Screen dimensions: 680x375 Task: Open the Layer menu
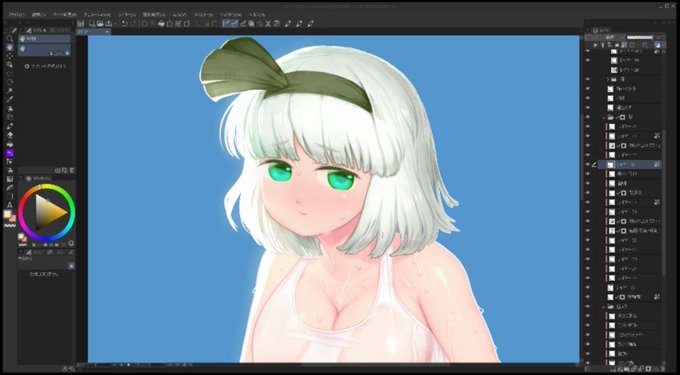click(x=127, y=14)
